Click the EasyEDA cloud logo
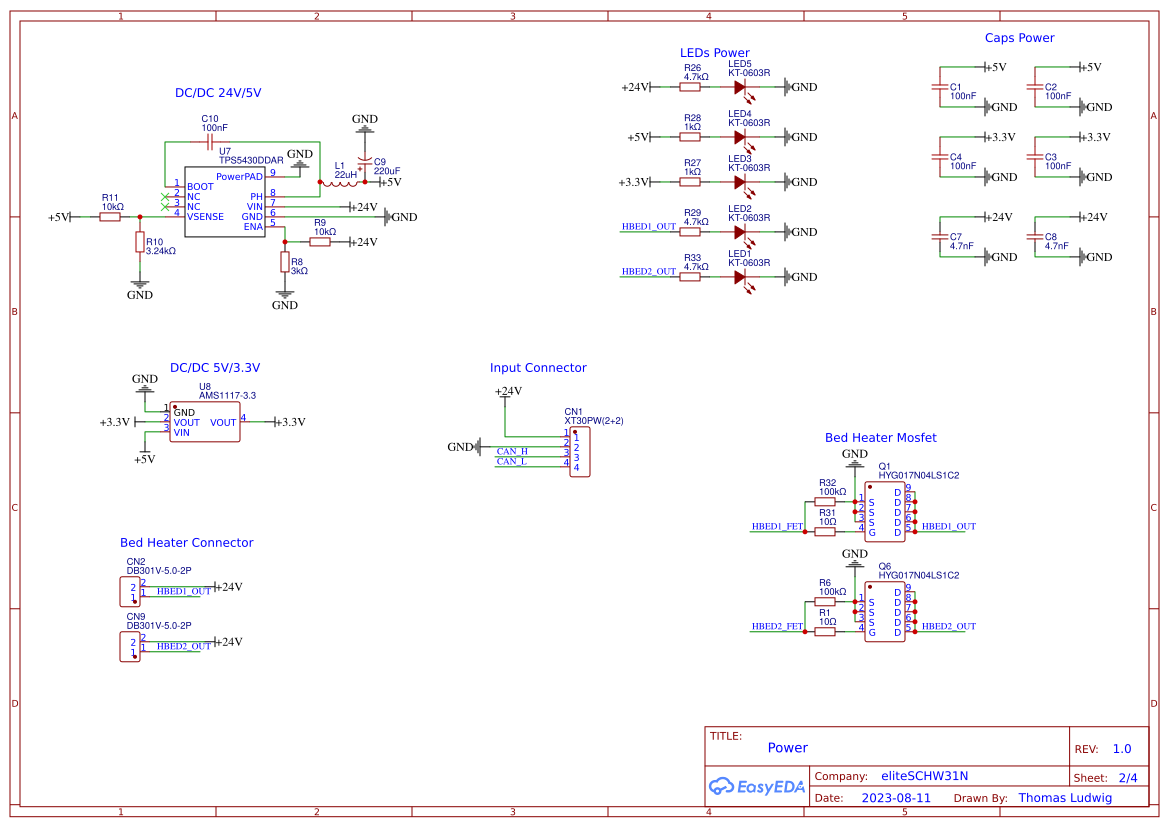 [724, 786]
